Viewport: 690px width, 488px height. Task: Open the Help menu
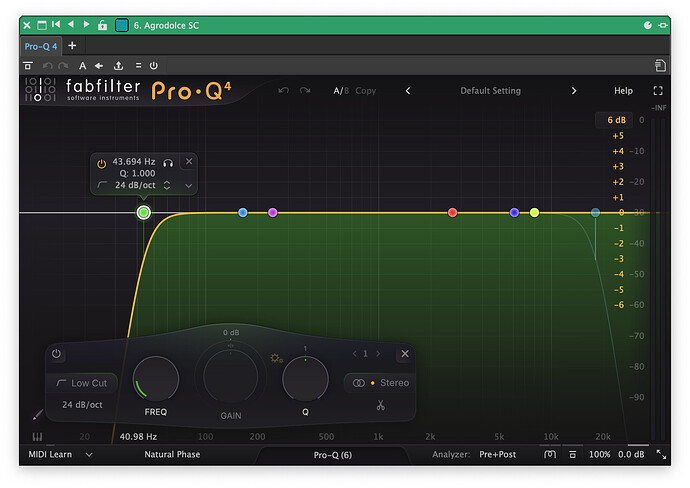pos(623,91)
